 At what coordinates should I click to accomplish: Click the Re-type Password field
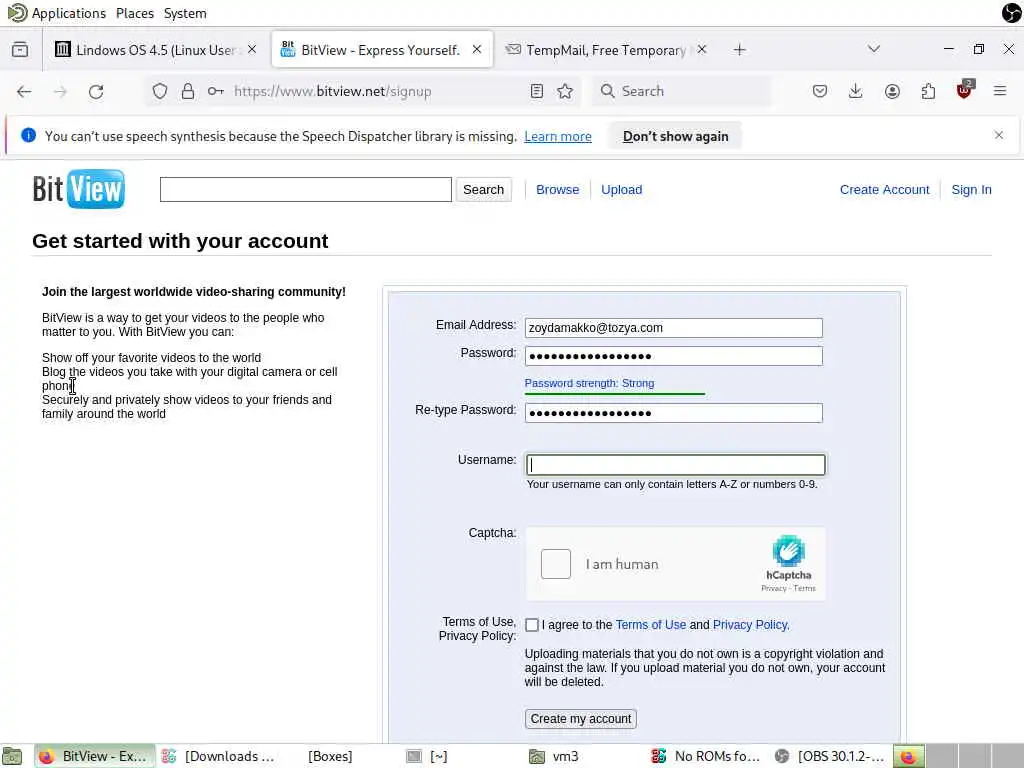pyautogui.click(x=673, y=413)
